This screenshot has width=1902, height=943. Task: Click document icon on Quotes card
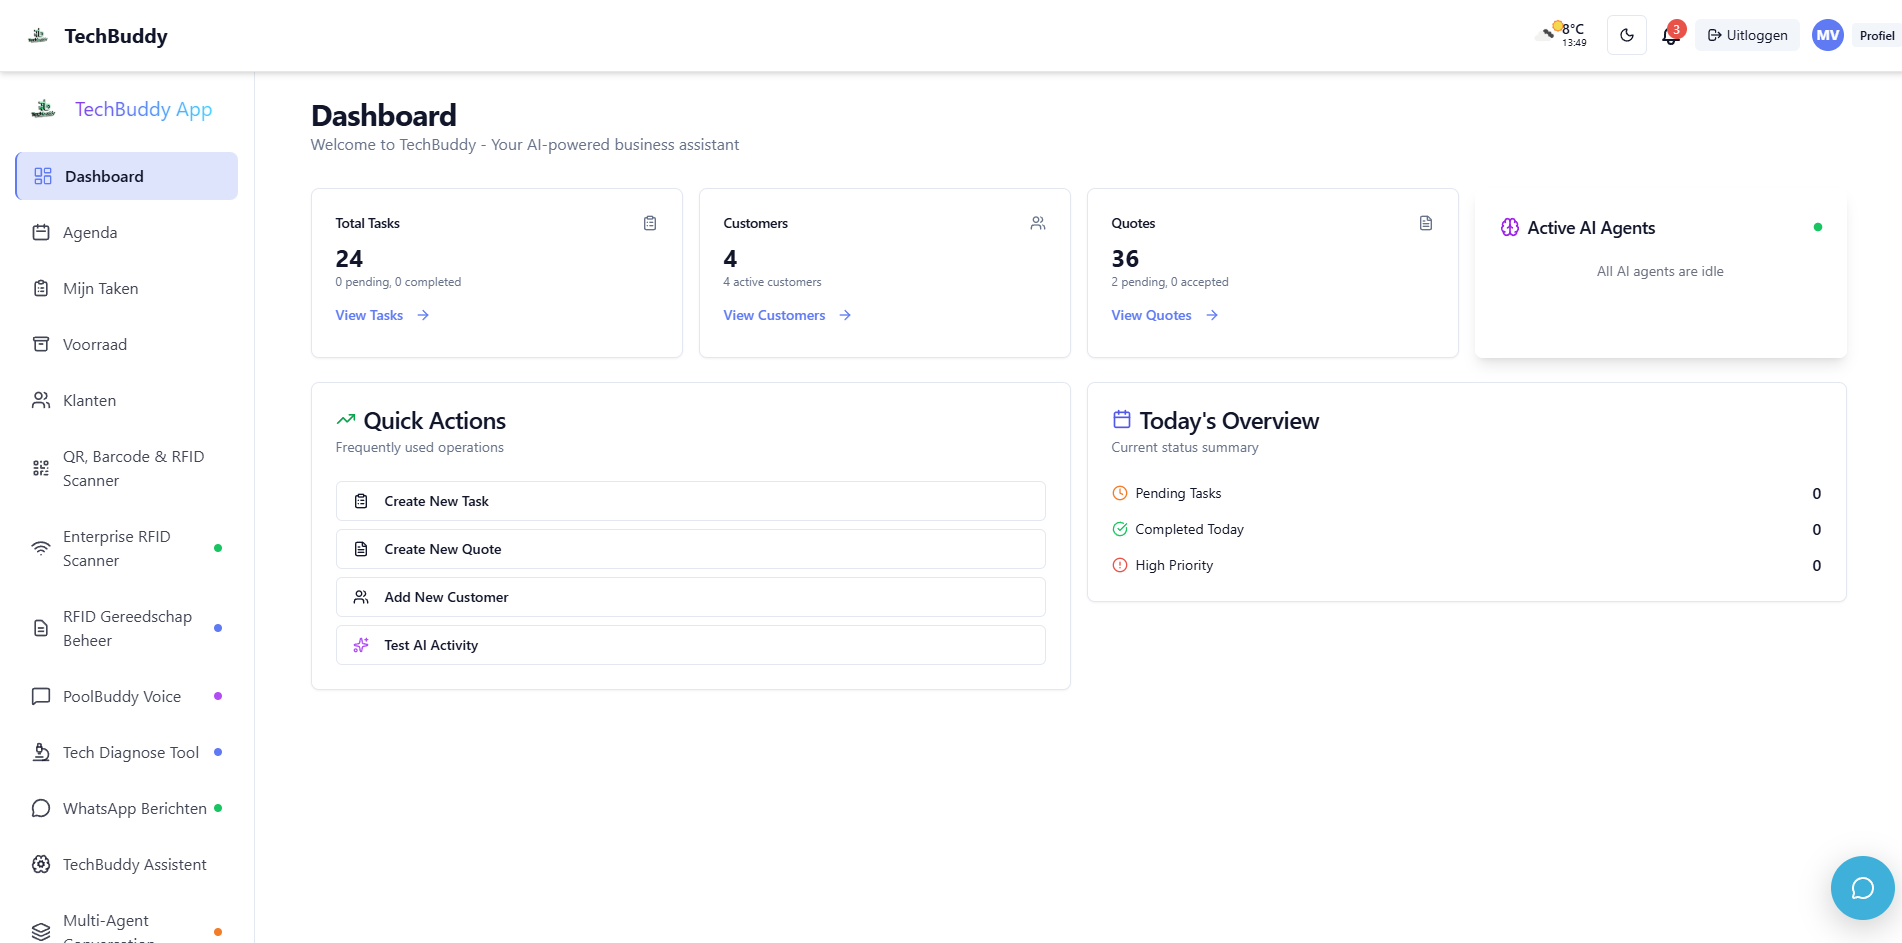tap(1426, 223)
